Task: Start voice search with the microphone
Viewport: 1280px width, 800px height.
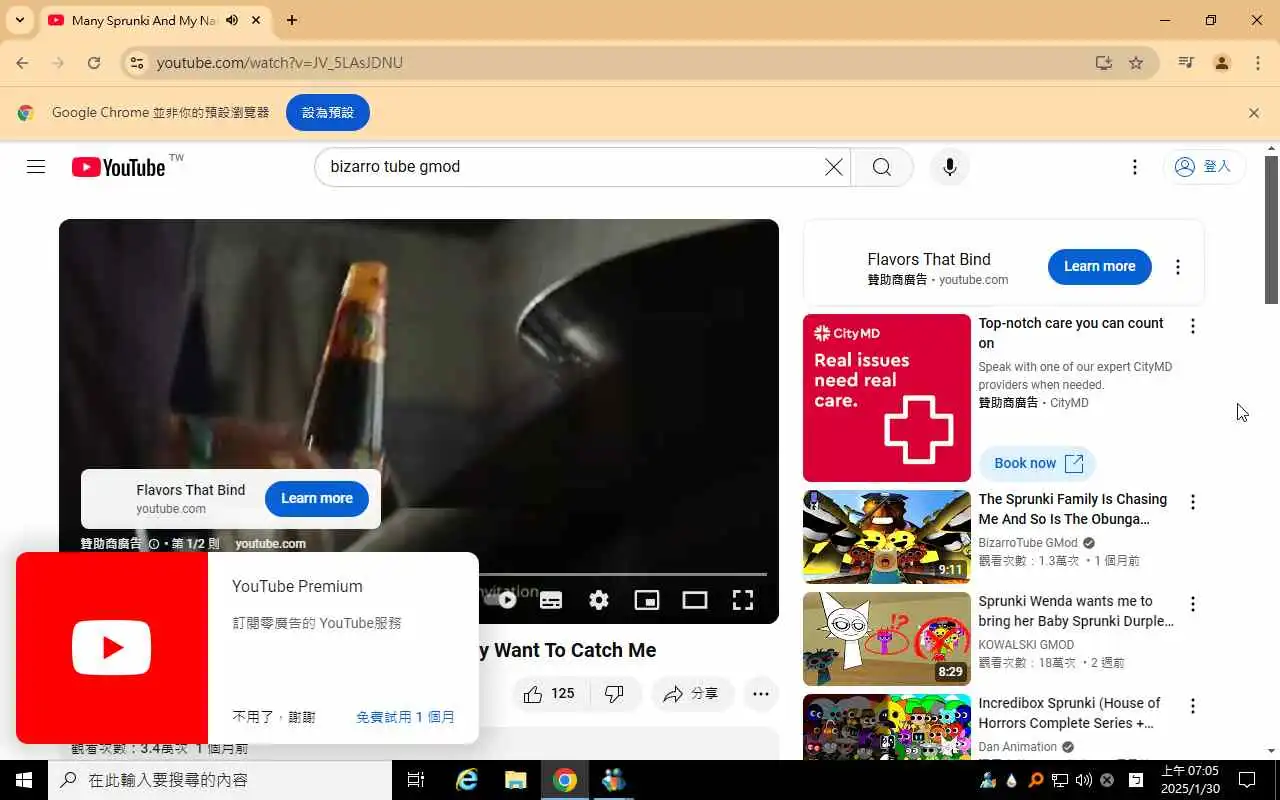Action: (950, 167)
